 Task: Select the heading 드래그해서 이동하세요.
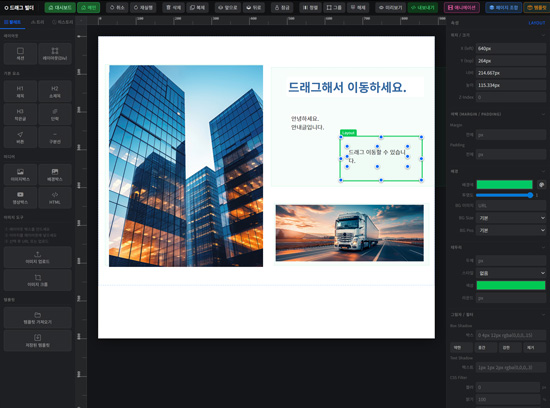[347, 87]
